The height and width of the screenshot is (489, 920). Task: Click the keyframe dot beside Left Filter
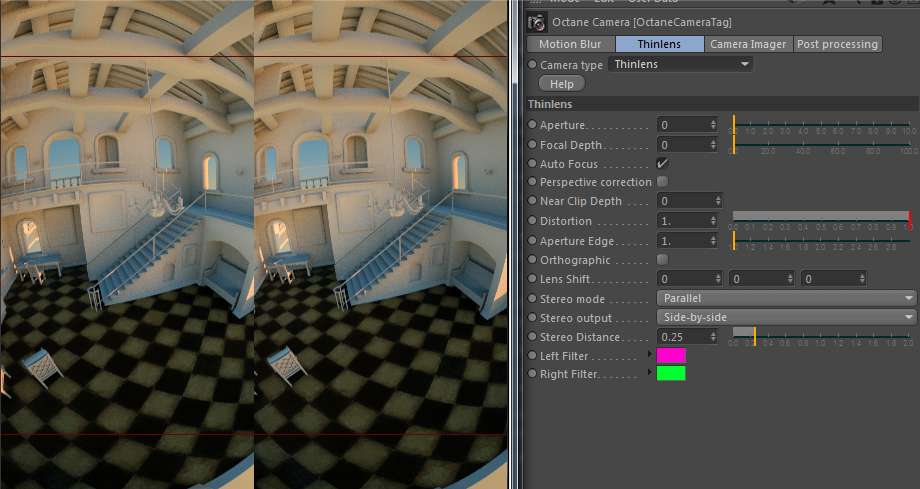532,356
